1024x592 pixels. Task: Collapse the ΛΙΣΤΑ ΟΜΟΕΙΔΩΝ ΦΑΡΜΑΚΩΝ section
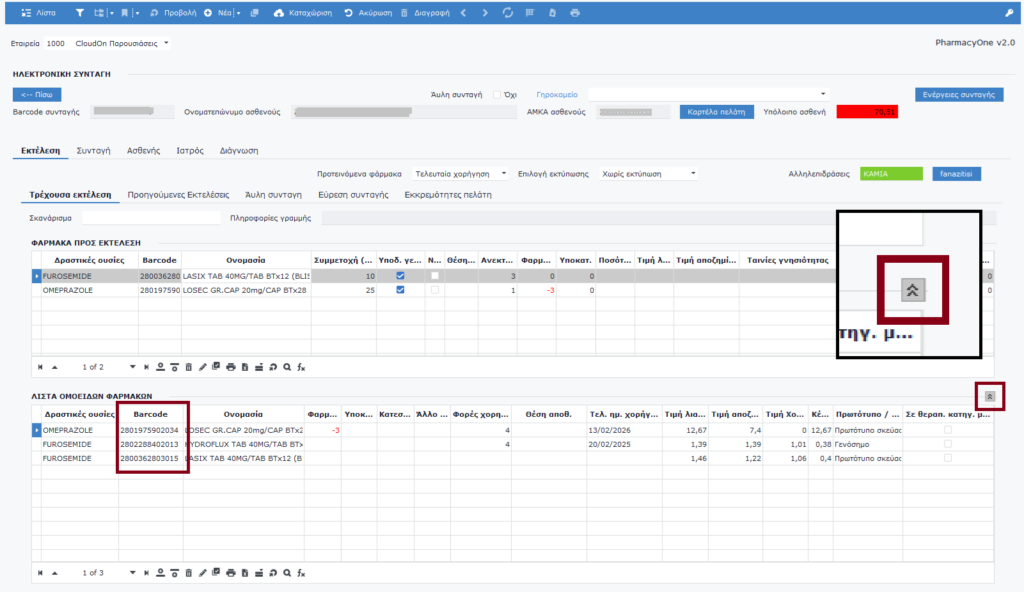(x=989, y=396)
